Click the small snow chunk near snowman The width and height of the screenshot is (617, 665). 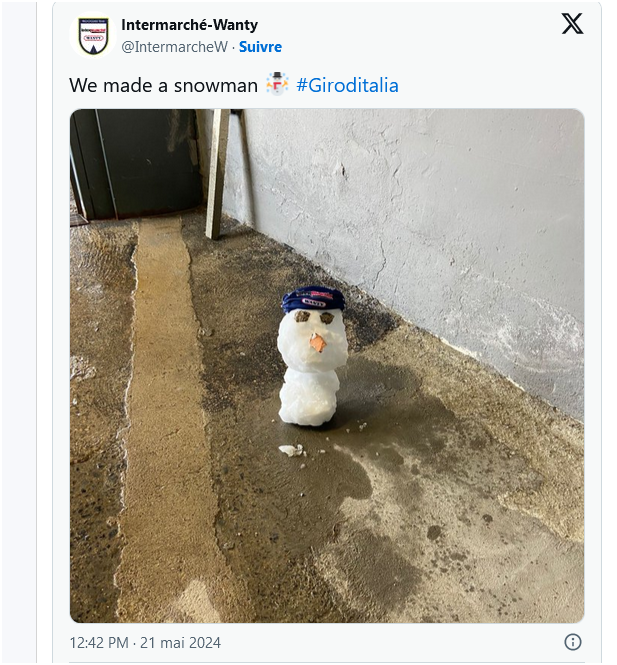[290, 450]
